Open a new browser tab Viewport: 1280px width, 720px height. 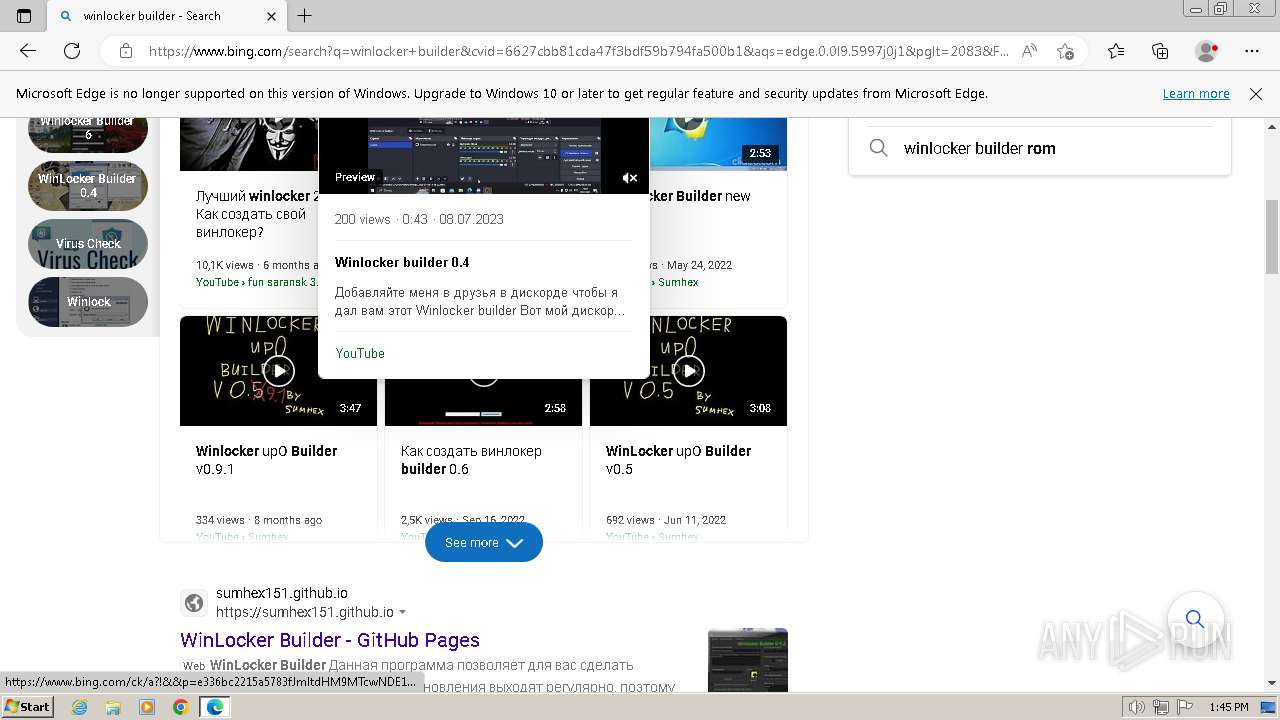click(x=305, y=16)
